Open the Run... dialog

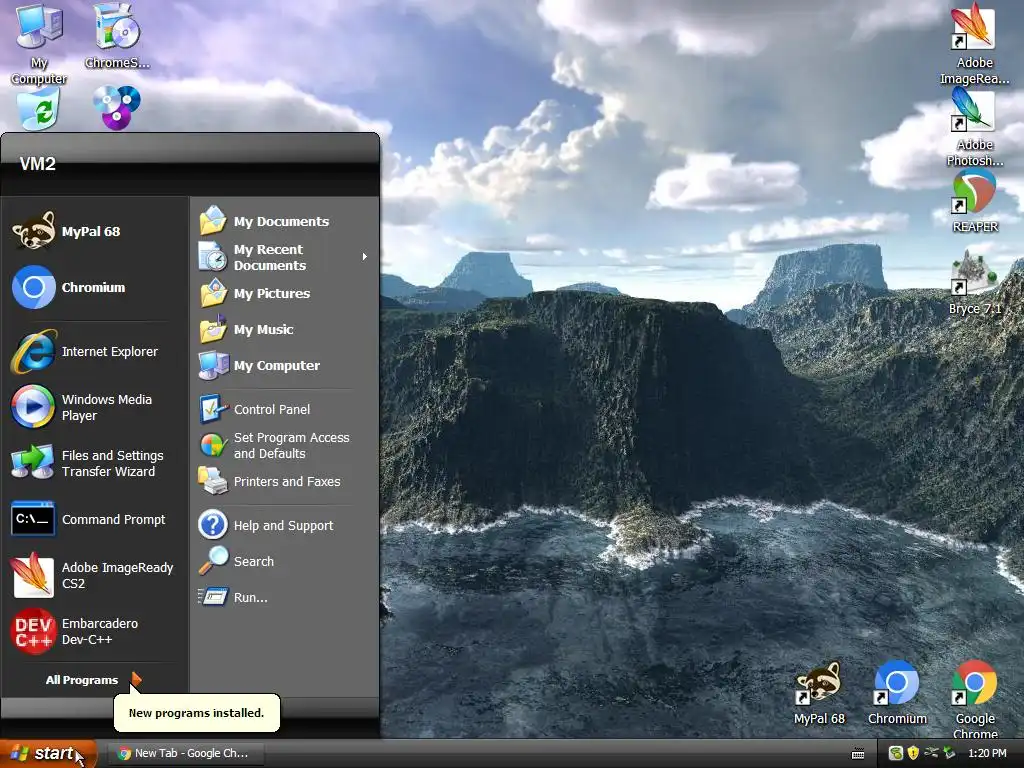[283, 597]
